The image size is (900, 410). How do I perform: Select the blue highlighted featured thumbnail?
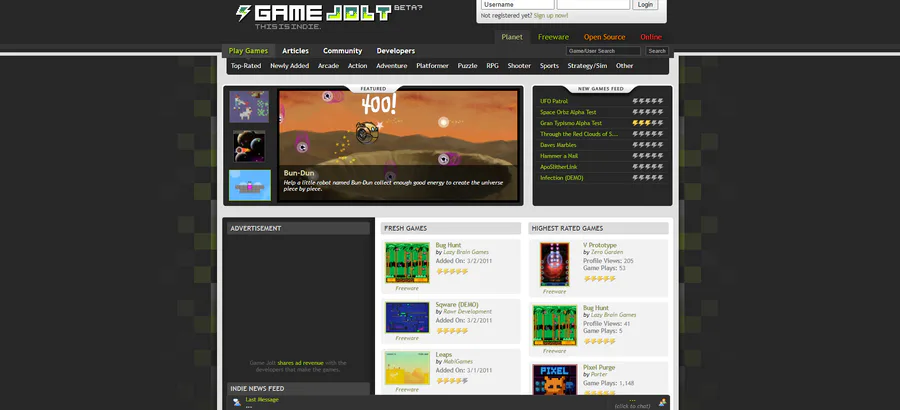[250, 185]
